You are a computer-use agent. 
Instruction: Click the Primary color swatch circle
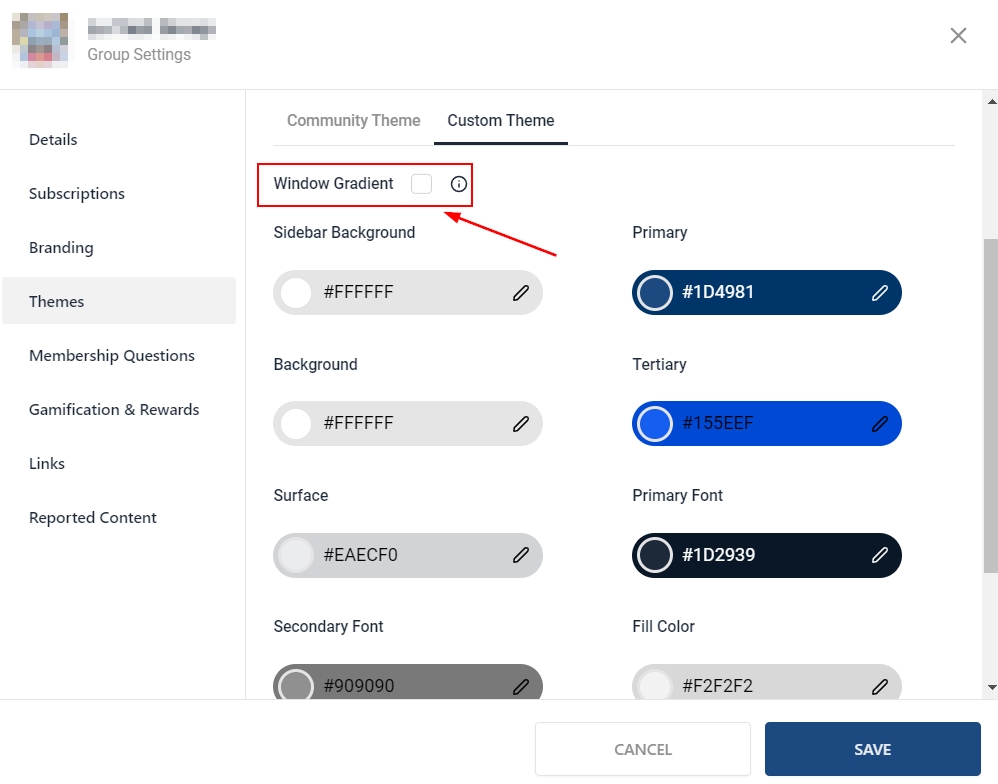click(x=655, y=293)
